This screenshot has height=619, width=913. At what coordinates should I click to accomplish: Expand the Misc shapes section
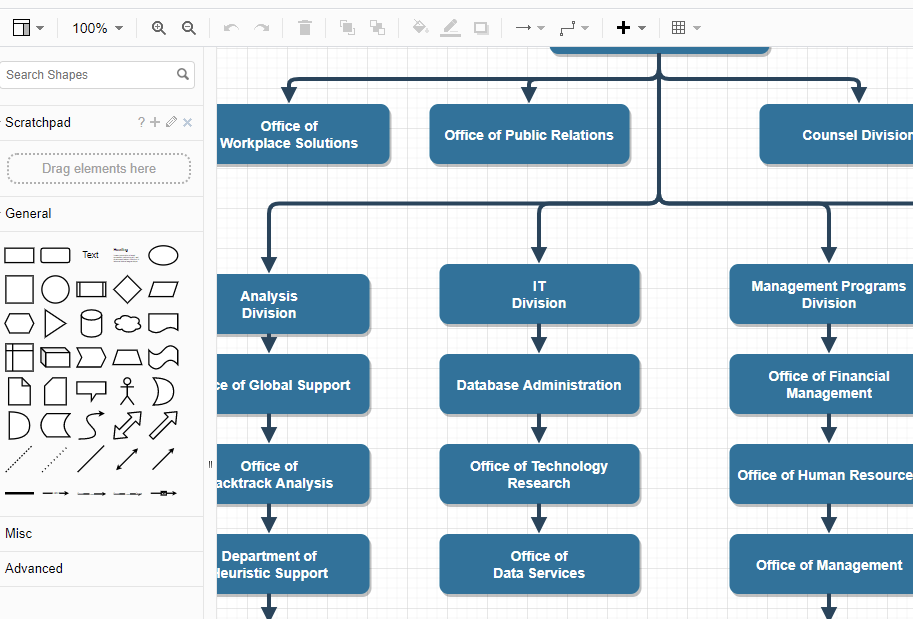click(18, 533)
